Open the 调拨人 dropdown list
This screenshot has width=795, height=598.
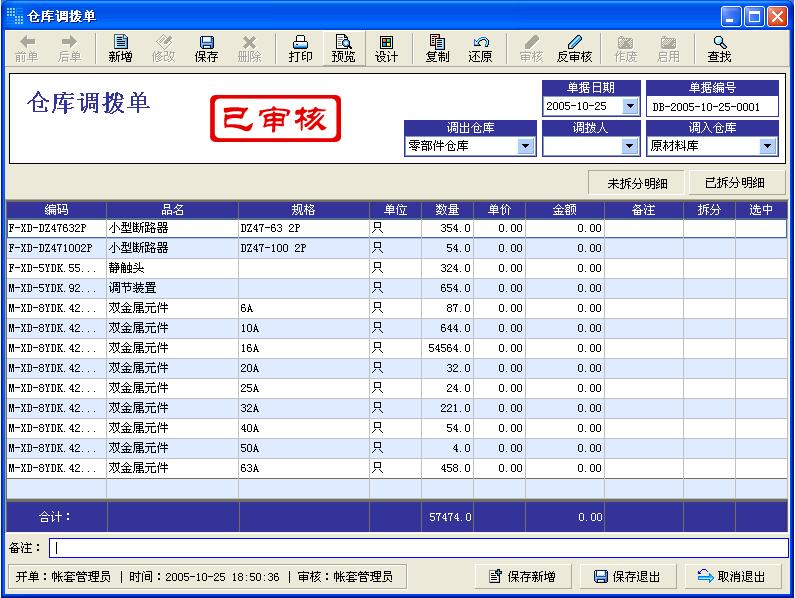tap(630, 146)
